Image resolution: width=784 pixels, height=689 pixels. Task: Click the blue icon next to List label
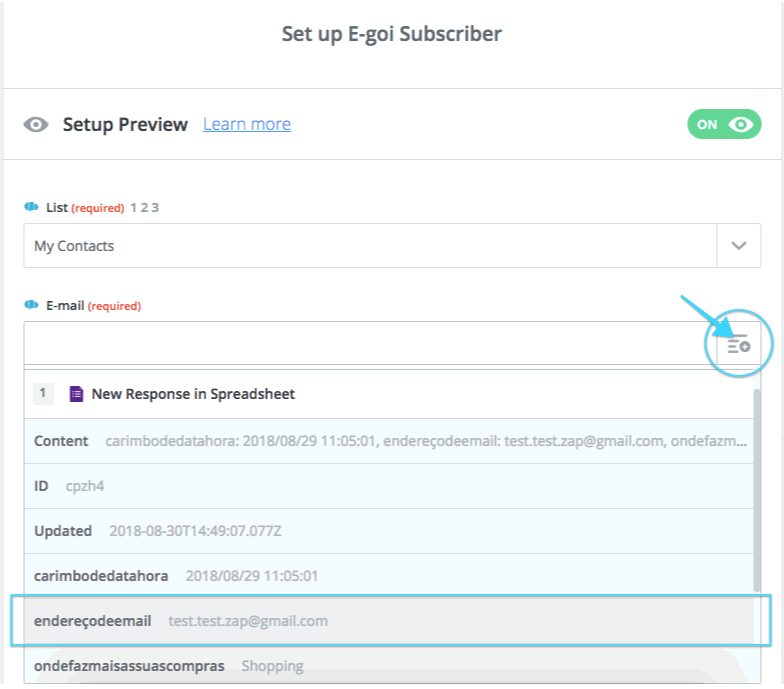click(31, 207)
